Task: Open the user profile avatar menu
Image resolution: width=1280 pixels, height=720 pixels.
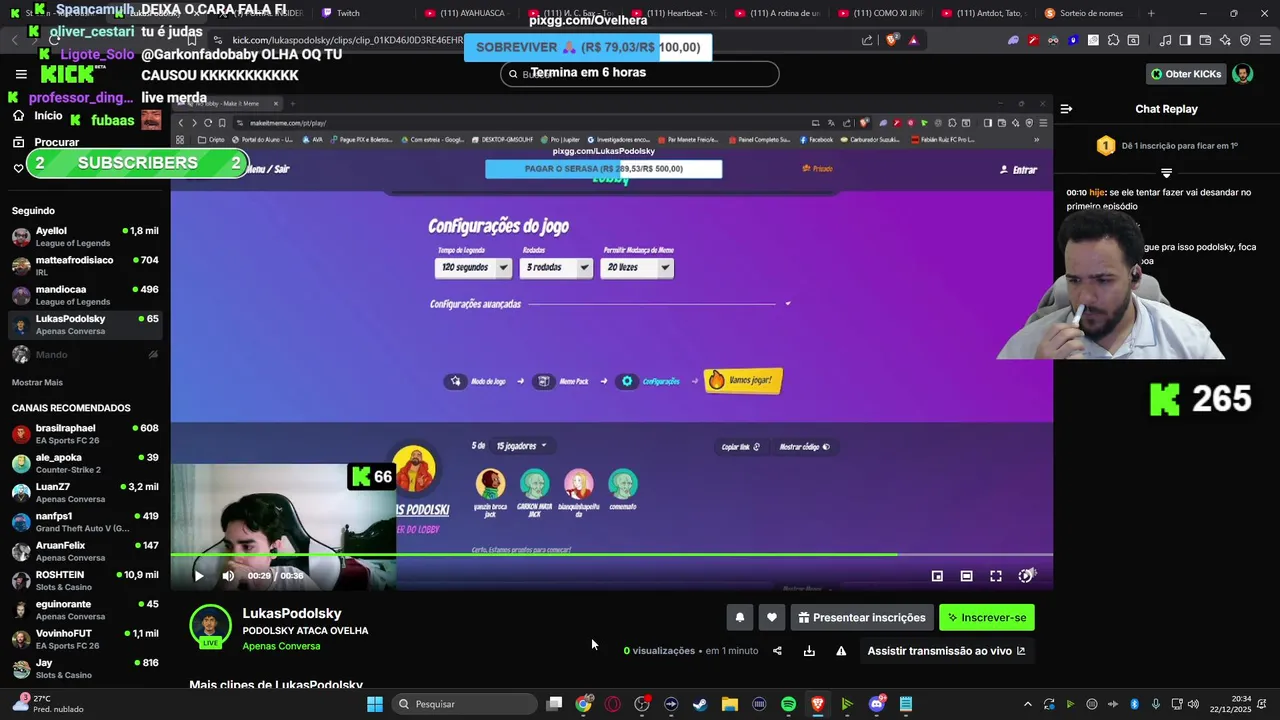Action: click(x=1242, y=74)
